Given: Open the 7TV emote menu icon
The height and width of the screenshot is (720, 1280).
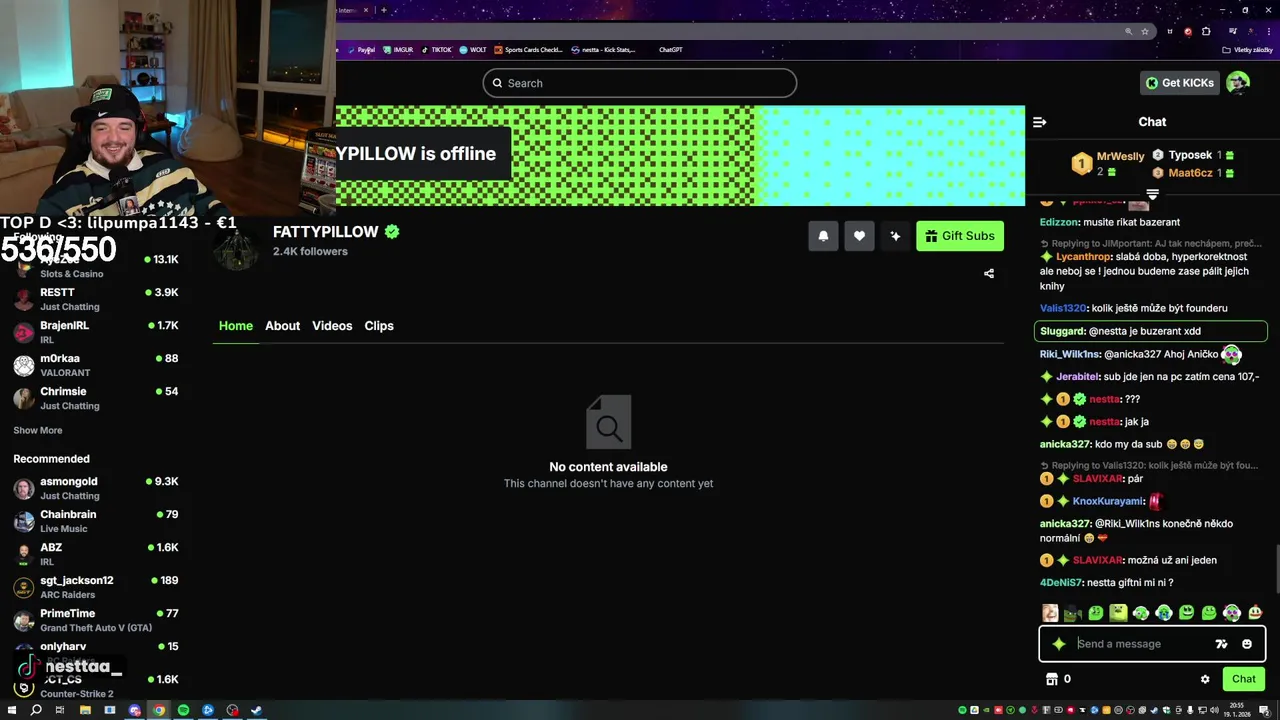Looking at the screenshot, I should click(1221, 644).
